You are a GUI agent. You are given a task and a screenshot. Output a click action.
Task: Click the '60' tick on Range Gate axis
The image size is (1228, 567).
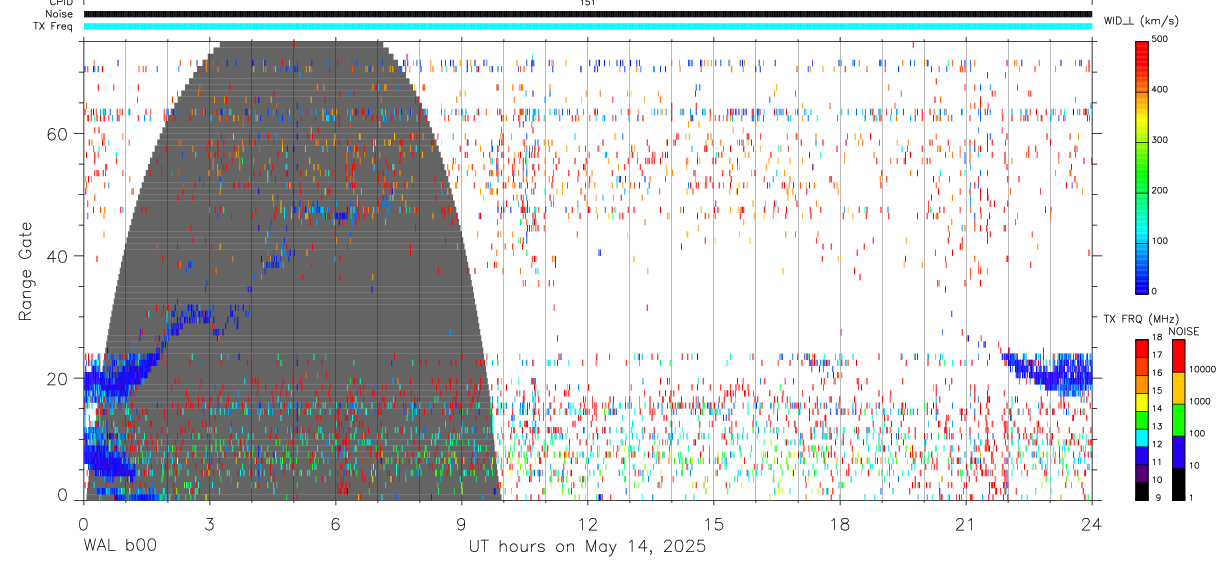[59, 133]
